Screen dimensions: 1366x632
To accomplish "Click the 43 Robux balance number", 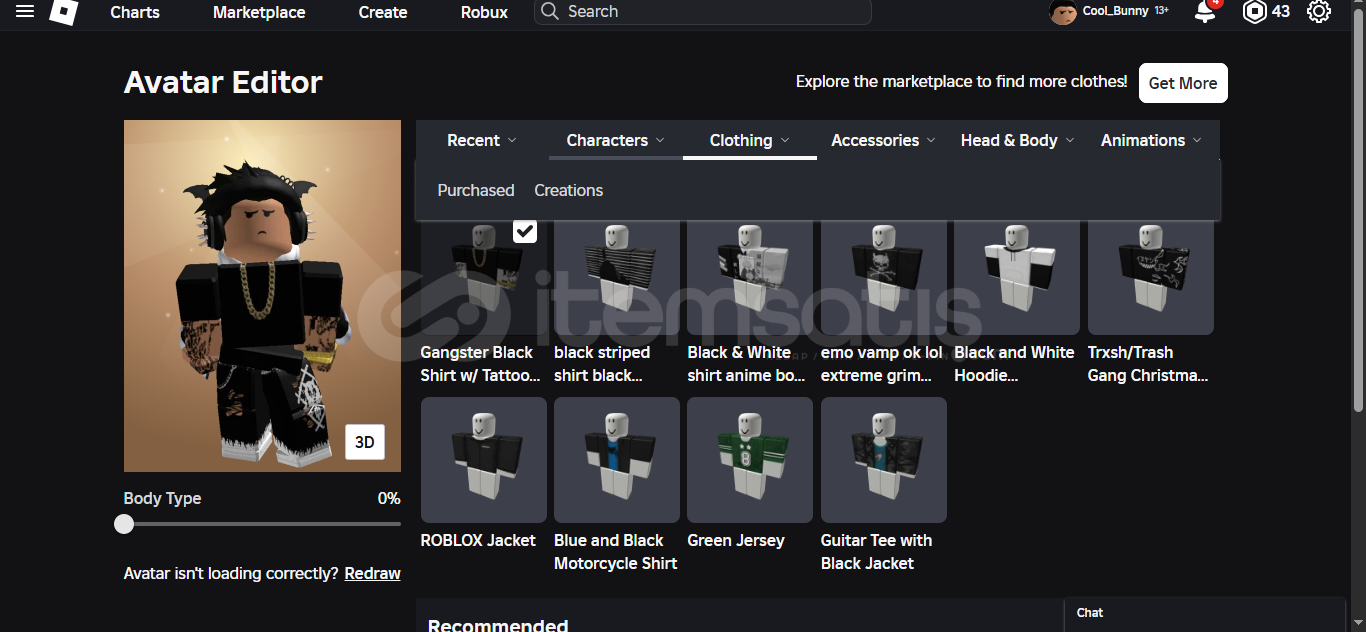I will [1281, 12].
